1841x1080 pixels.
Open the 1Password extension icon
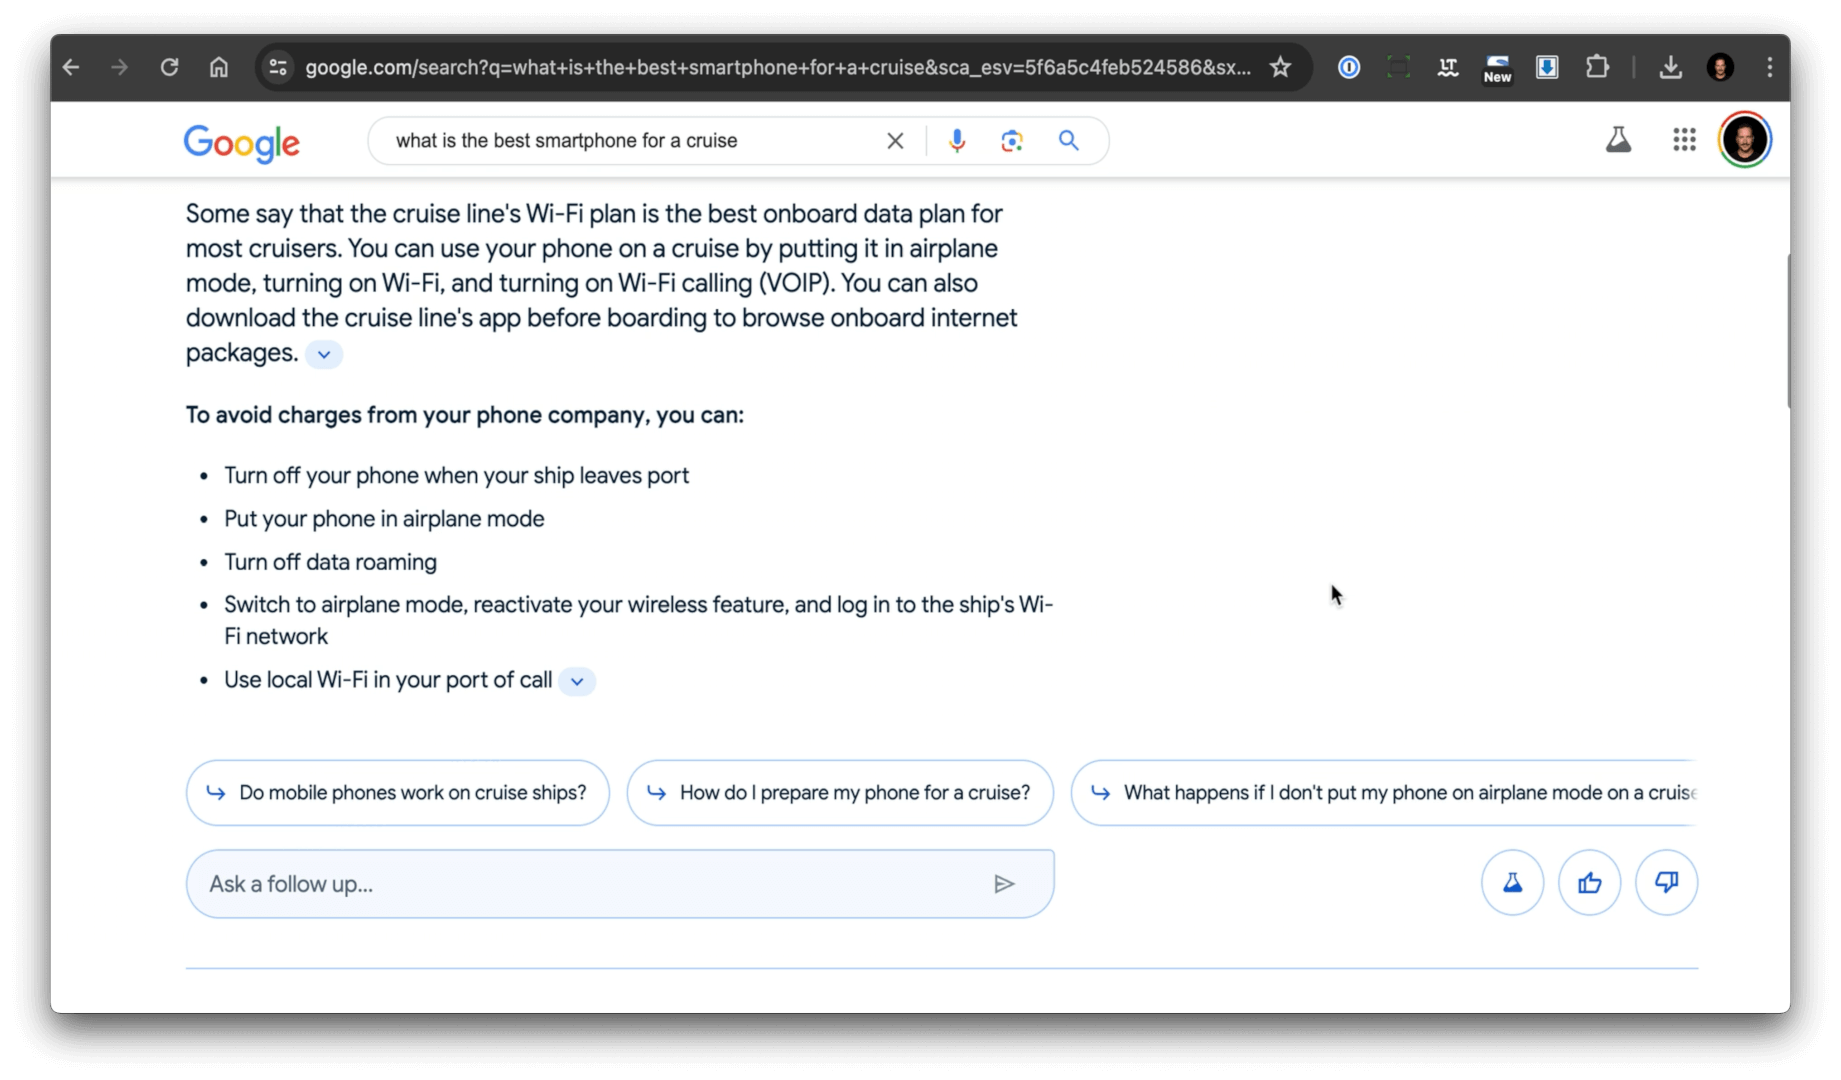[1349, 67]
